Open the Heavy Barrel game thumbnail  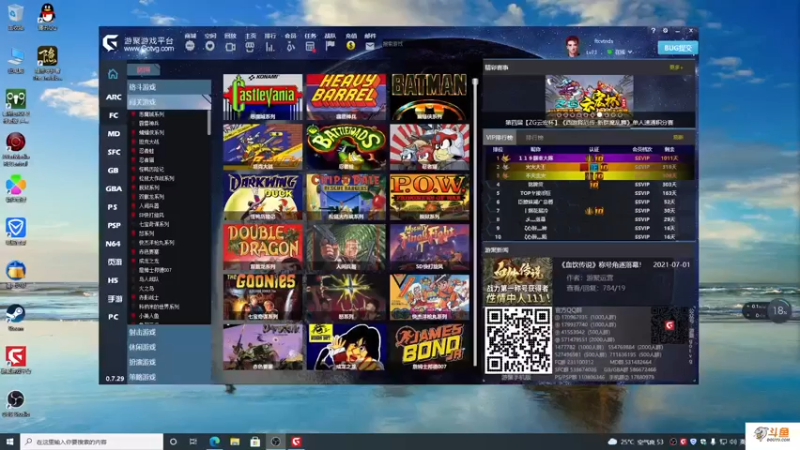point(346,97)
